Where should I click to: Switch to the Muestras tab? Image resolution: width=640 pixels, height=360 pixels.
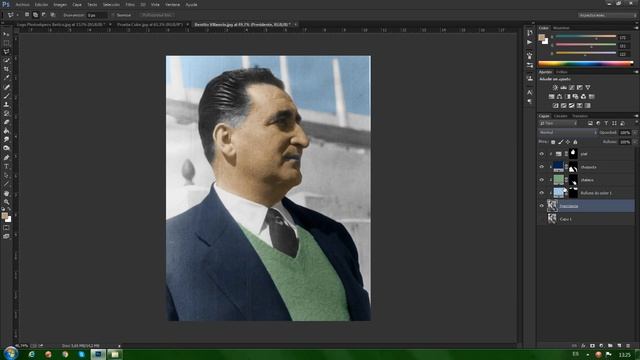(x=561, y=28)
